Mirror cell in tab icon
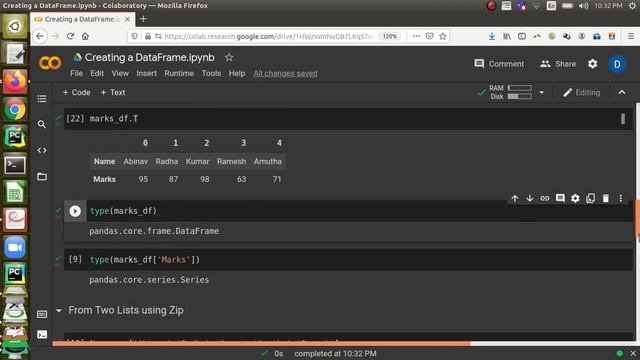Viewport: 640px width, 360px height. 590,198
